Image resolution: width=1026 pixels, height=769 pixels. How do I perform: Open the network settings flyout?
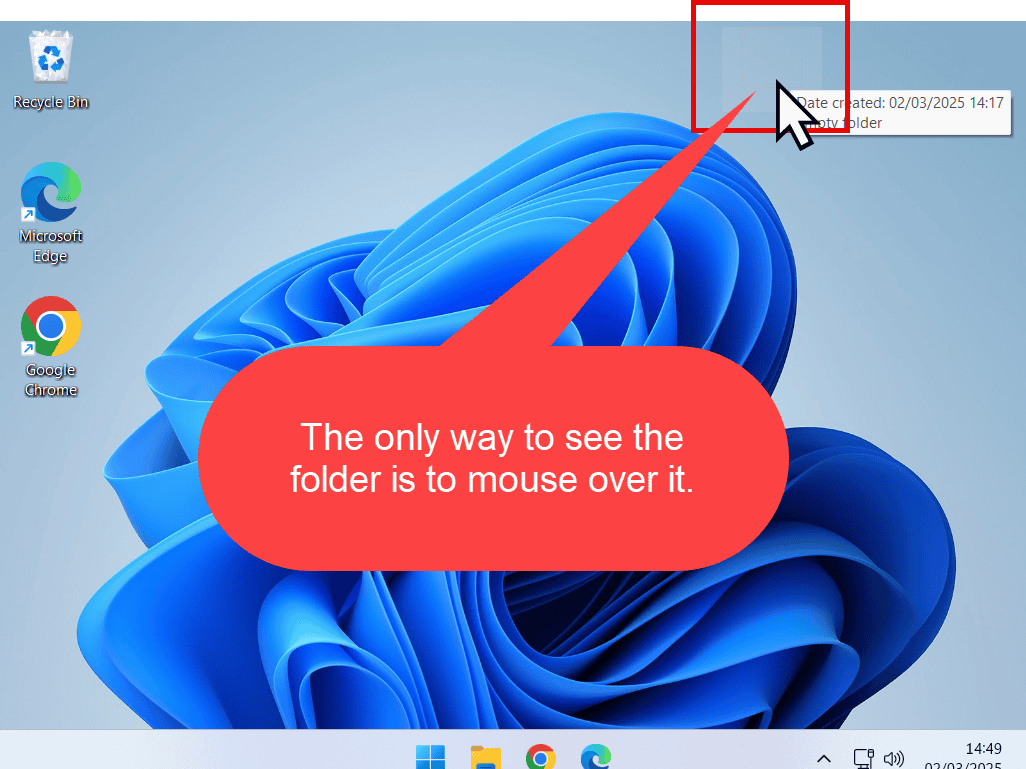pos(861,757)
